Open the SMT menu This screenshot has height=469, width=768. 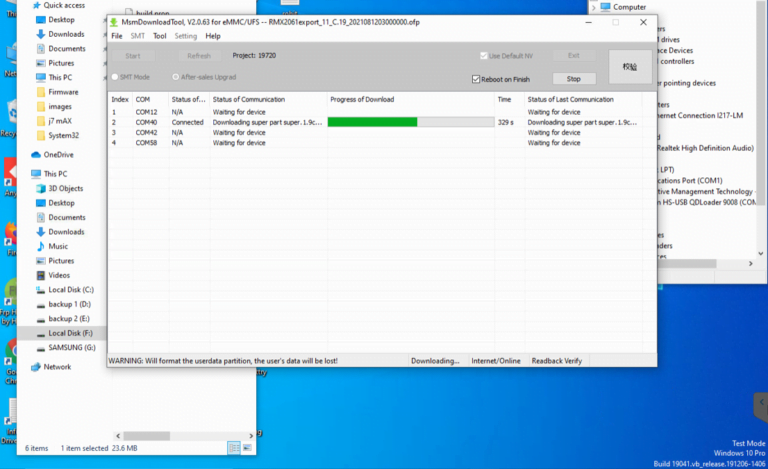tap(138, 36)
